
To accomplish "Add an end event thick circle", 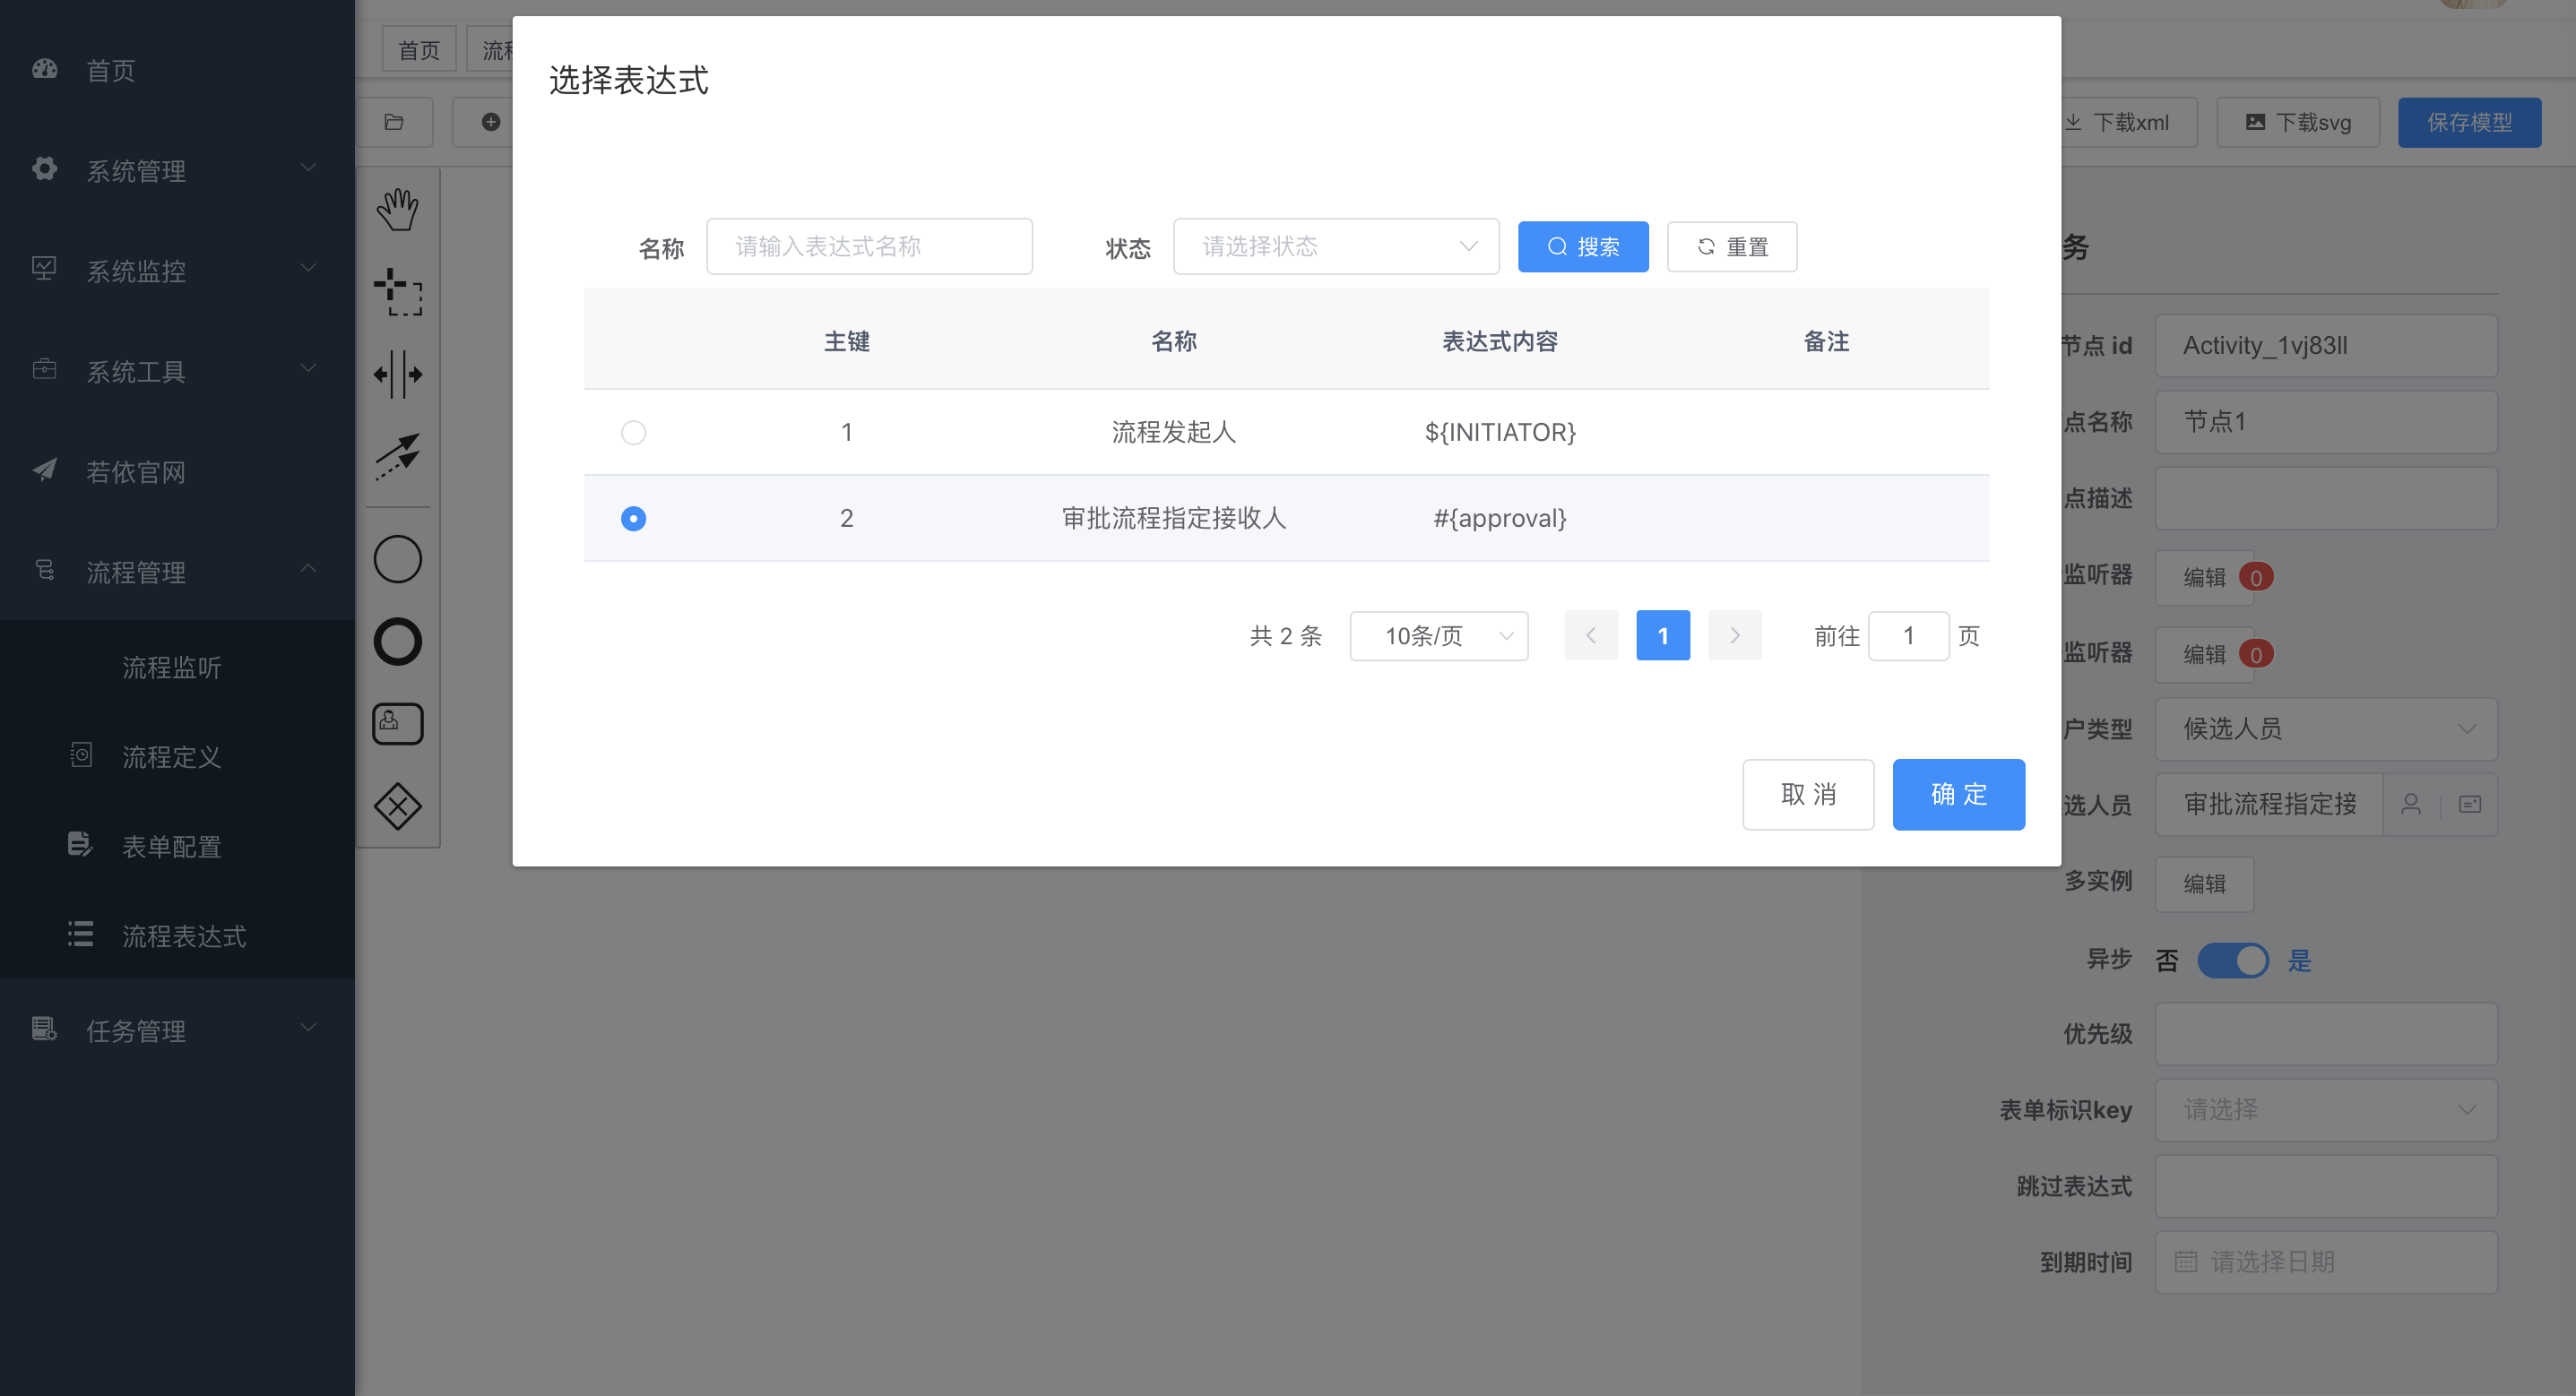I will pos(397,641).
